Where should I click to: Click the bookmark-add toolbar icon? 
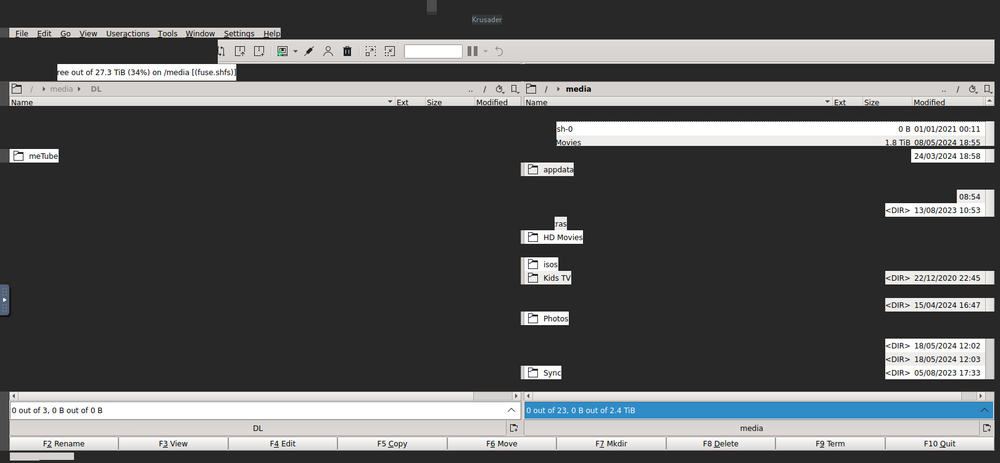click(x=259, y=51)
